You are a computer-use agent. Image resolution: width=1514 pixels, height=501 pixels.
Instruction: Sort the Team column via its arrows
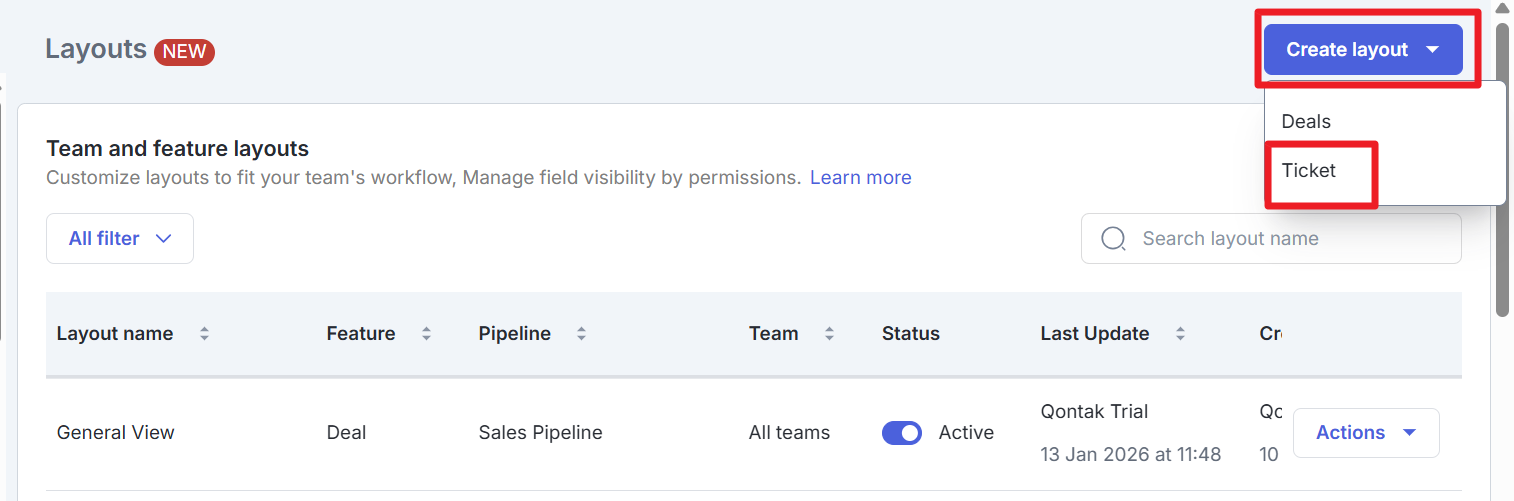coord(829,334)
